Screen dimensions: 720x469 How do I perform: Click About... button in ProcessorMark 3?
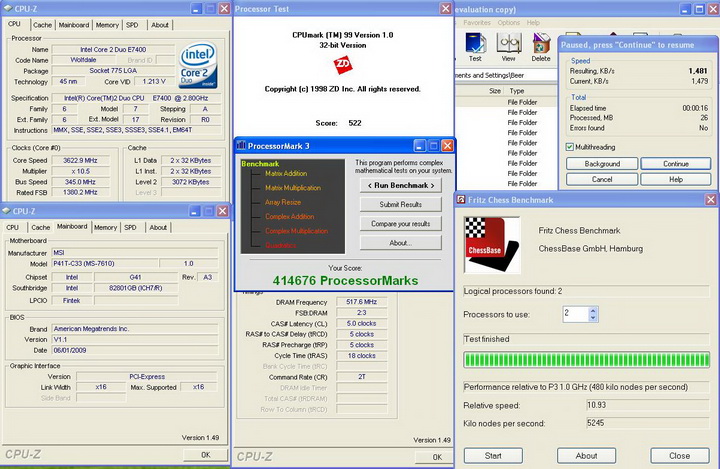tap(401, 243)
